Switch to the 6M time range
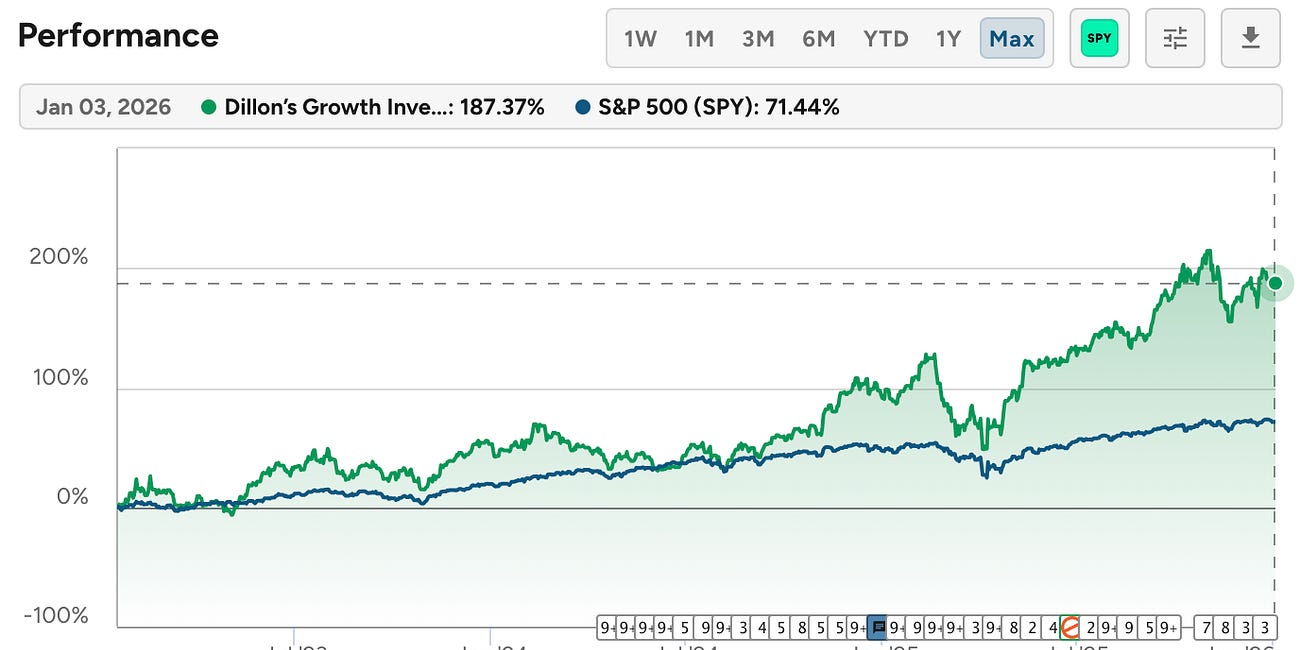Viewport: 1300px width, 650px height. pyautogui.click(x=818, y=39)
